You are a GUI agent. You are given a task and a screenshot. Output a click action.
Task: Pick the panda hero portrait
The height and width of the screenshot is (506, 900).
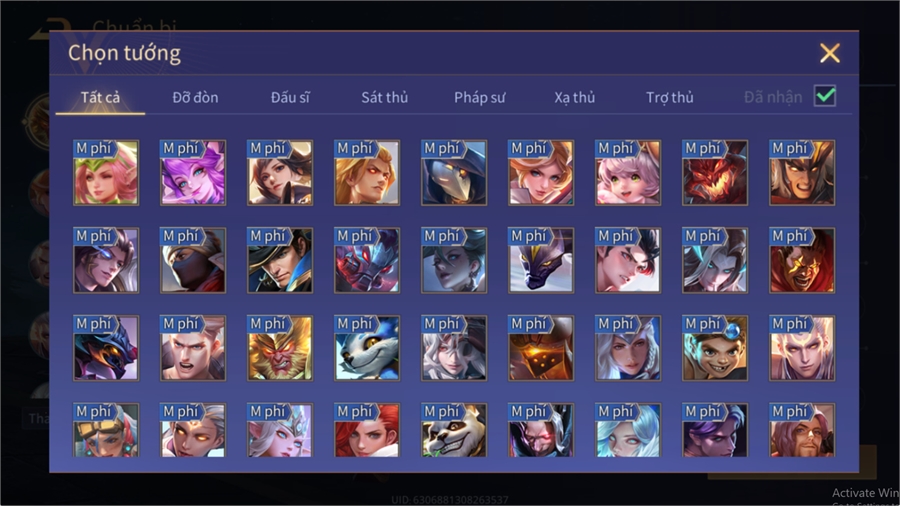(453, 430)
